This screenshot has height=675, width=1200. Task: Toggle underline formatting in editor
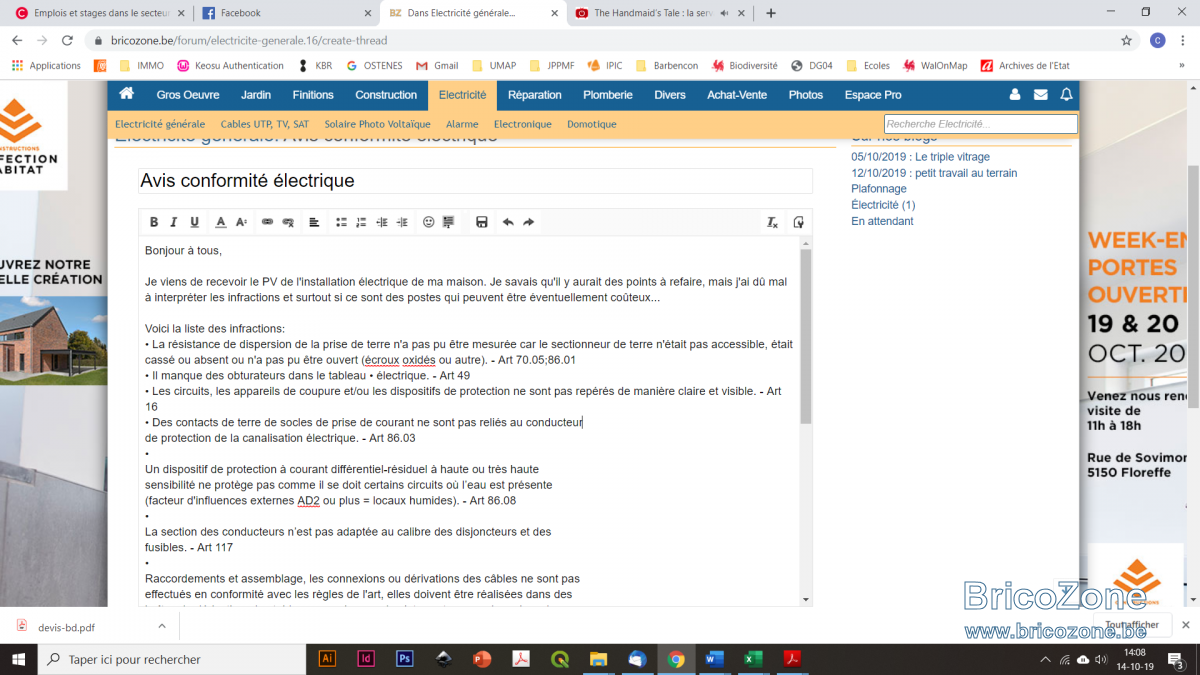[x=194, y=222]
